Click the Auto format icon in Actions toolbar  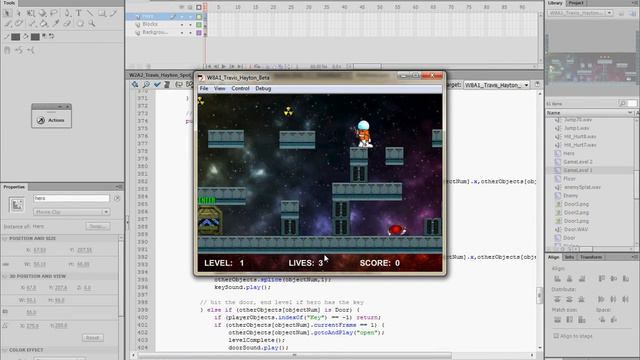pos(167,84)
